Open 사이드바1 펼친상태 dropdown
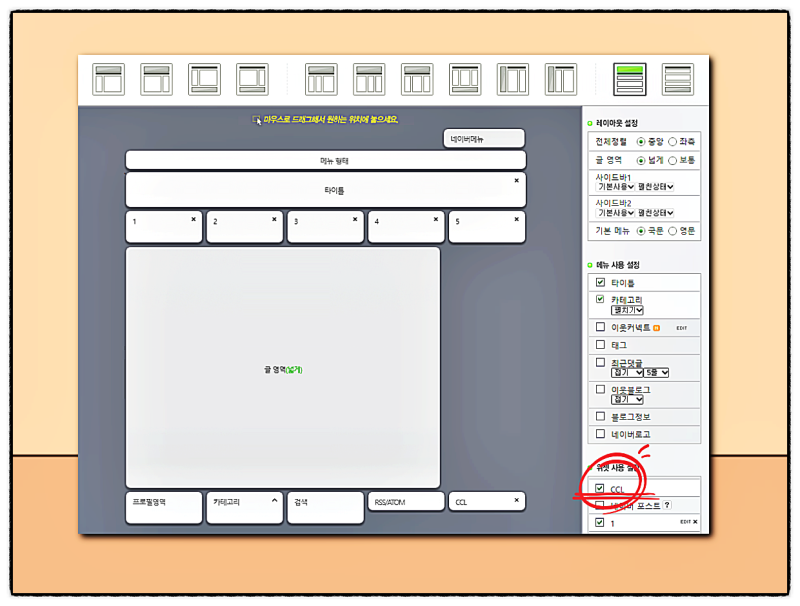 point(656,187)
